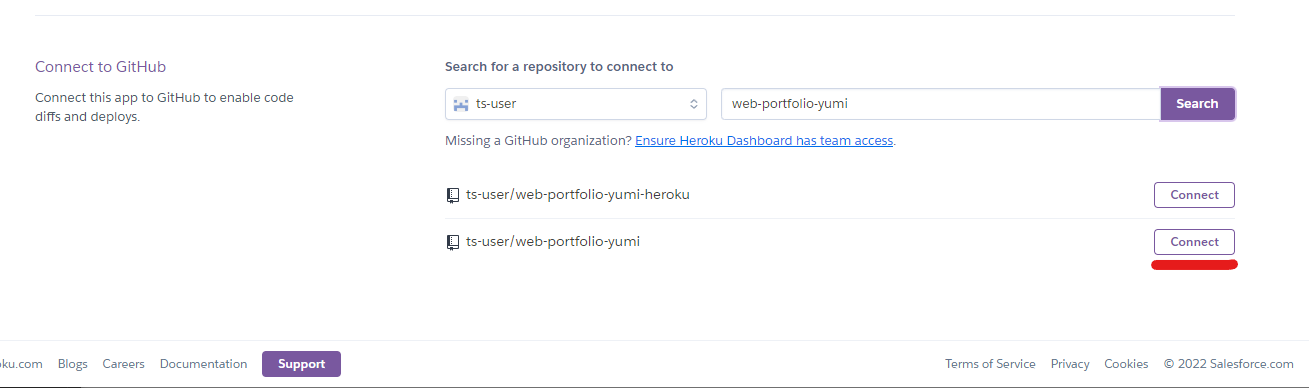
Task: Open the Terms of Service link
Action: [990, 364]
